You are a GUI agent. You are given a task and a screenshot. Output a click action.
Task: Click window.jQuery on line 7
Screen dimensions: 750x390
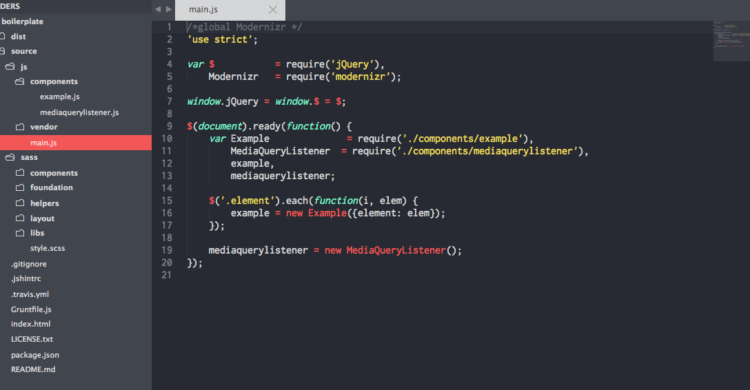[x=222, y=101]
